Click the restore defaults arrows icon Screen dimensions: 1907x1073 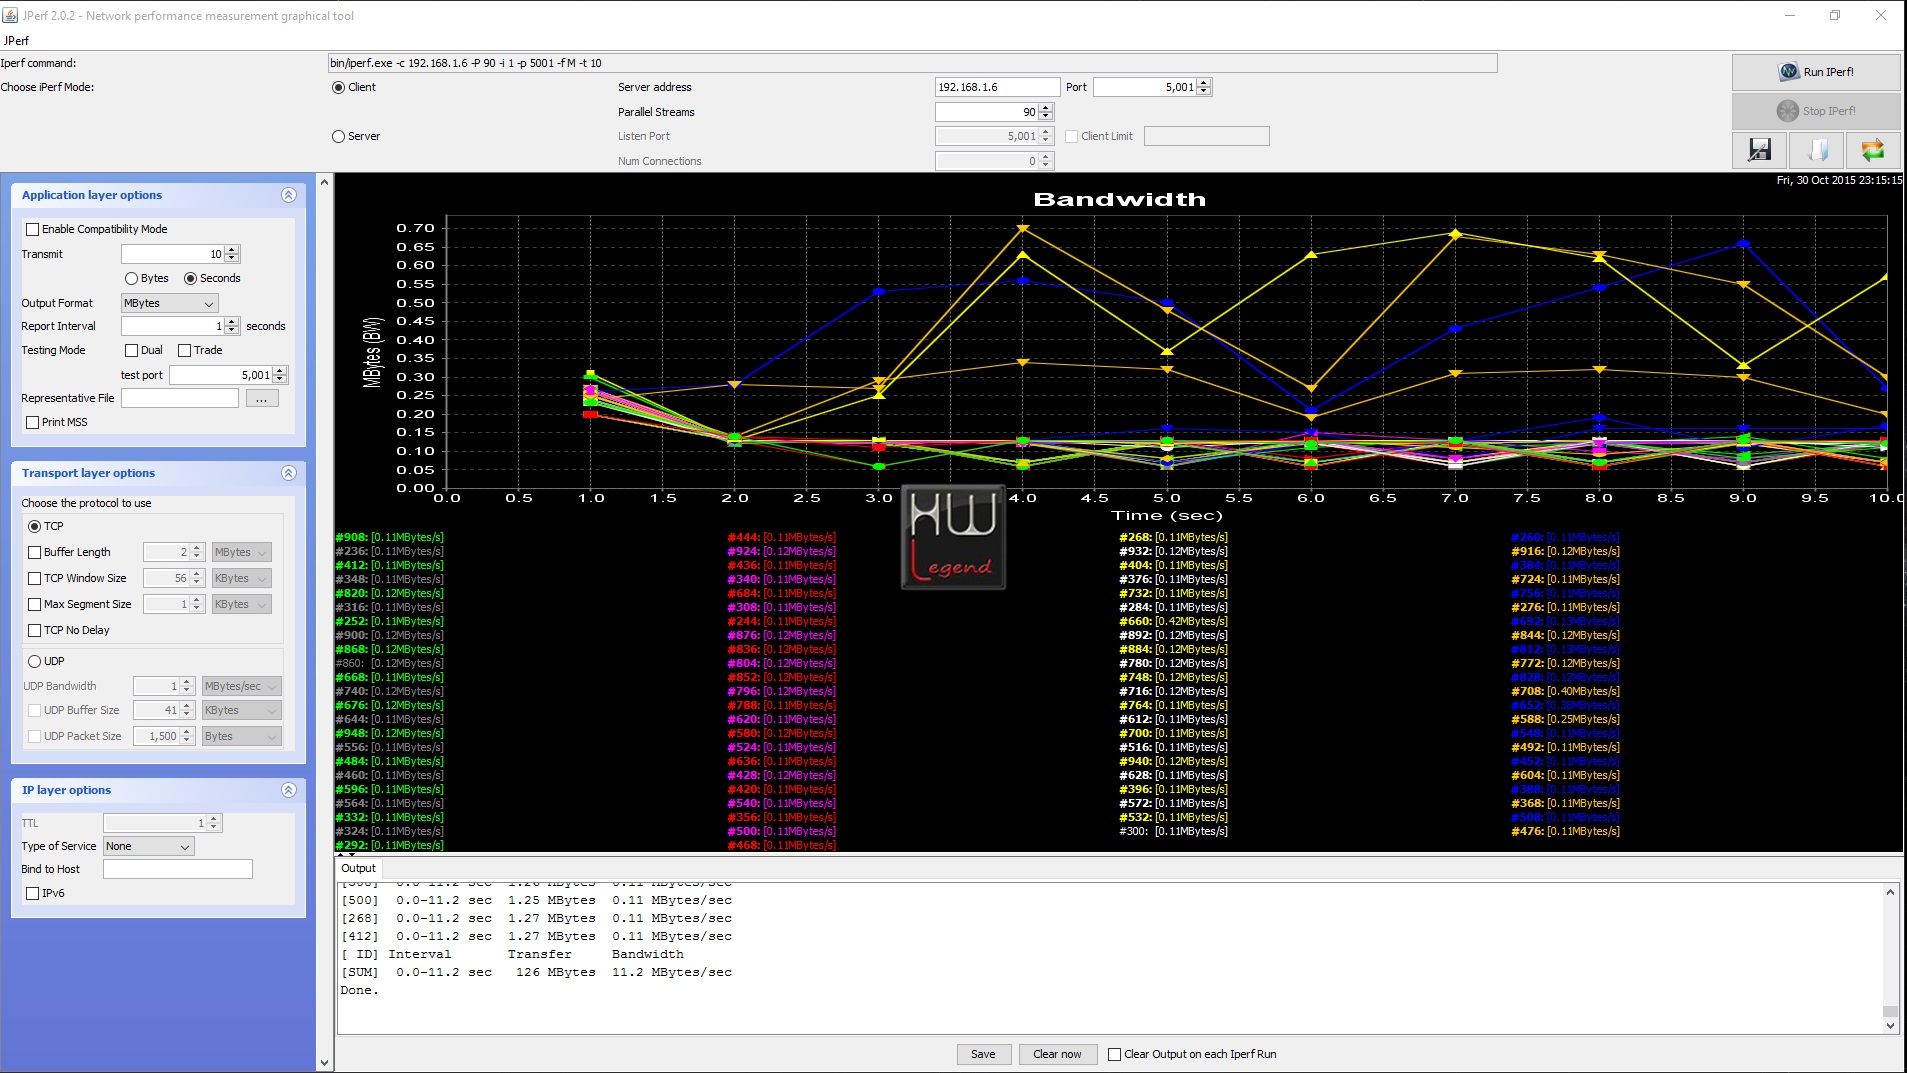pyautogui.click(x=1872, y=150)
